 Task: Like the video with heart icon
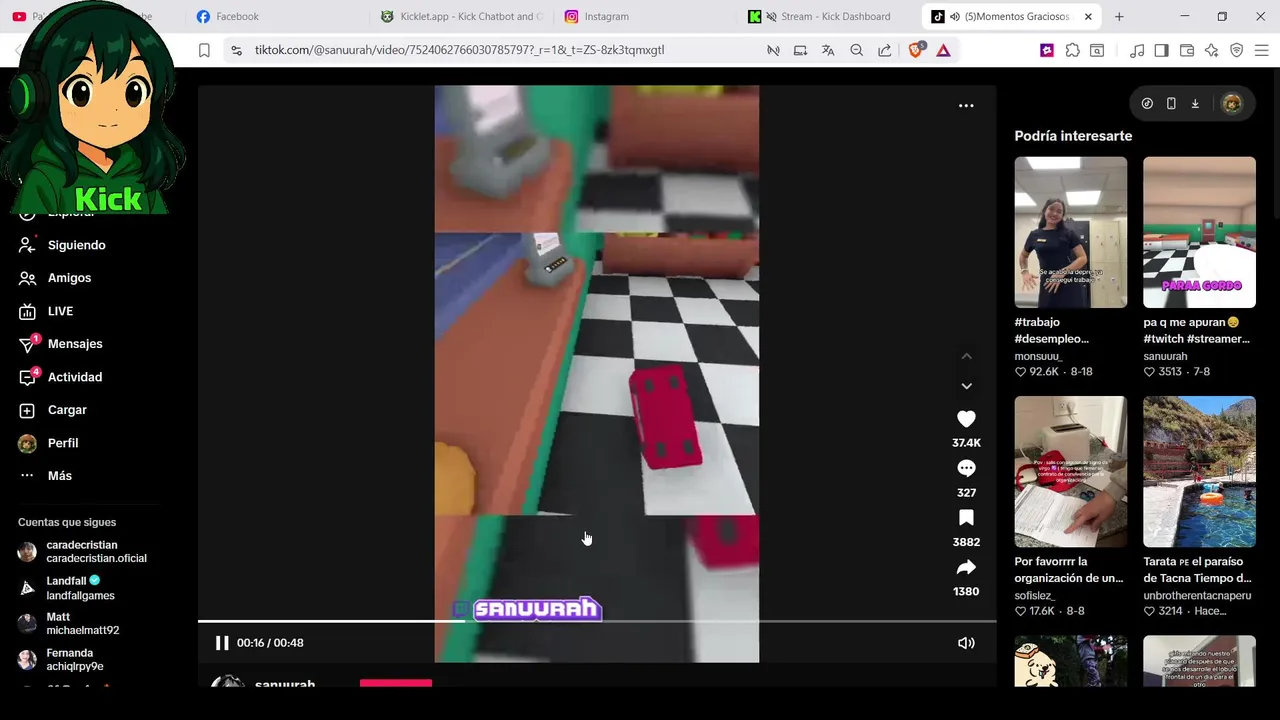tap(966, 419)
